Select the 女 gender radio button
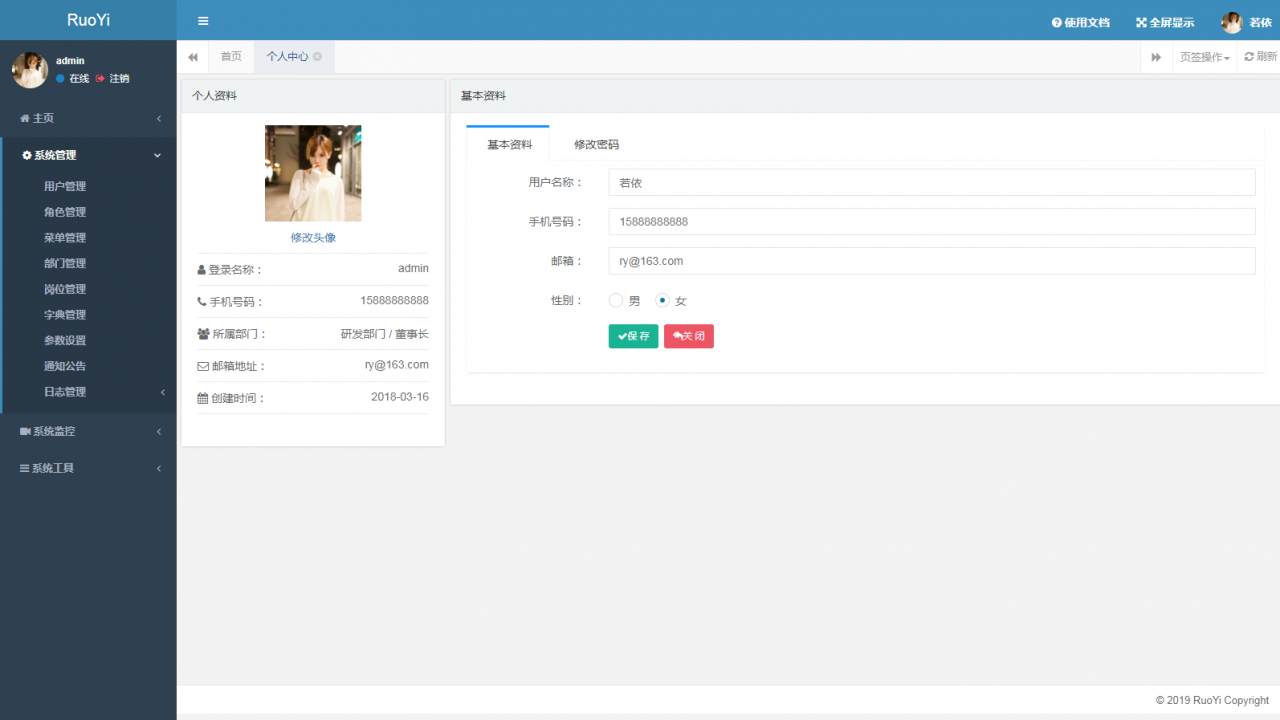The image size is (1280, 720). 662,300
